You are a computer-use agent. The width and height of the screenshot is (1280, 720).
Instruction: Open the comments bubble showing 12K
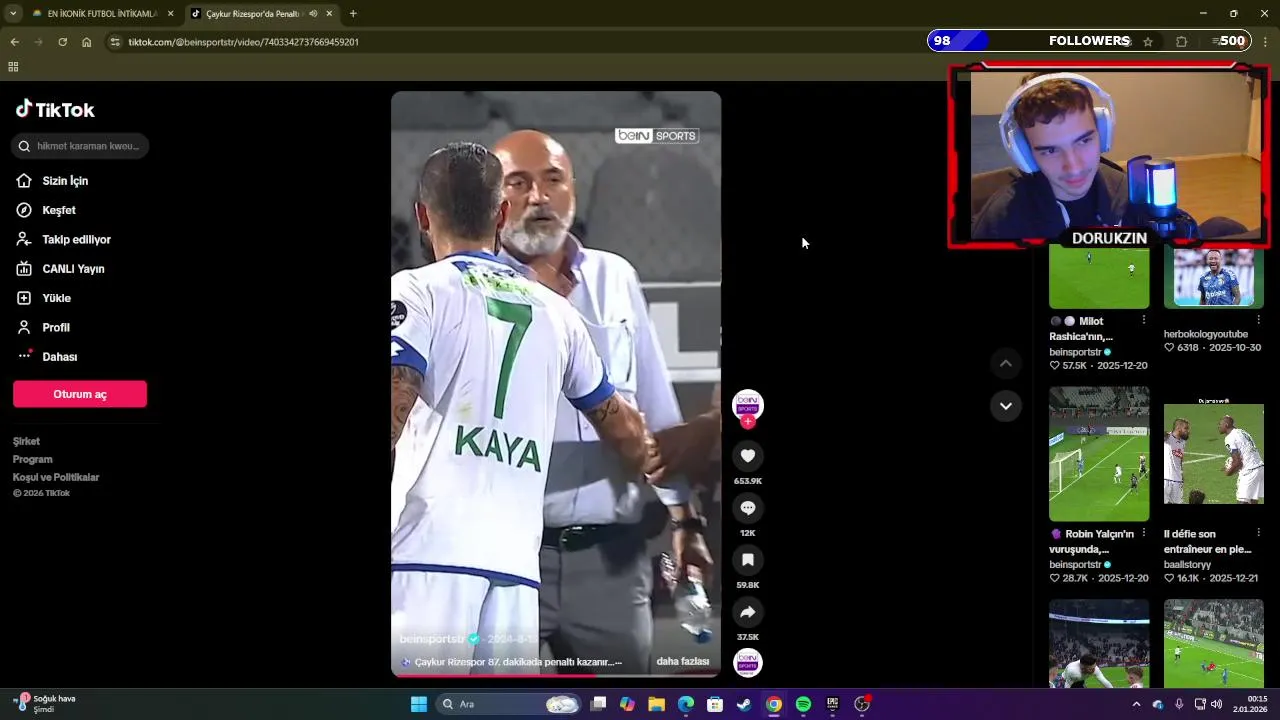tap(747, 508)
